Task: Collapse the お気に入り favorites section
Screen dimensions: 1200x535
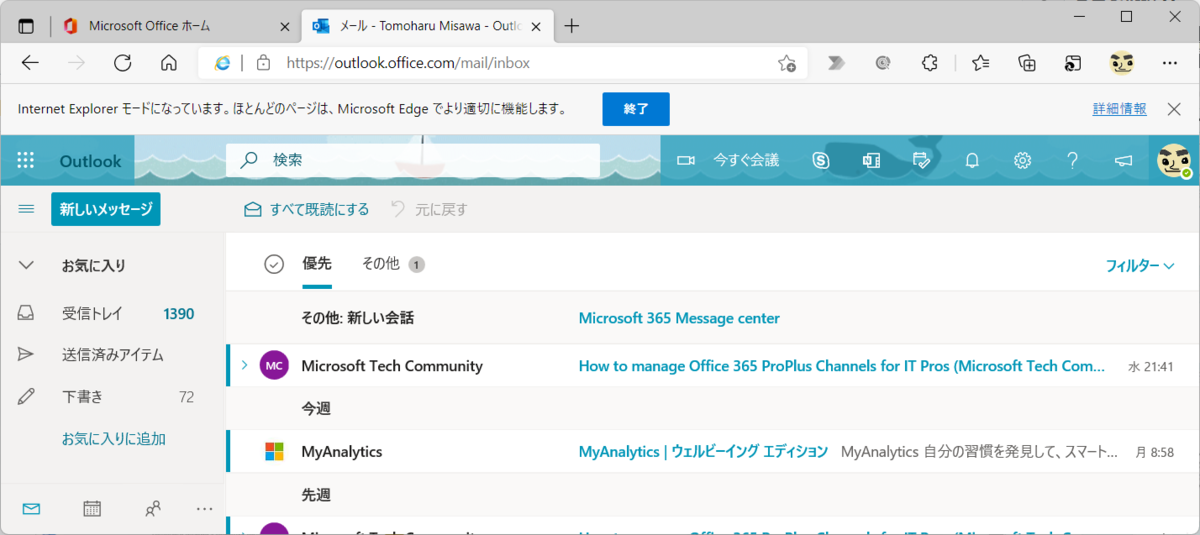Action: pos(27,266)
